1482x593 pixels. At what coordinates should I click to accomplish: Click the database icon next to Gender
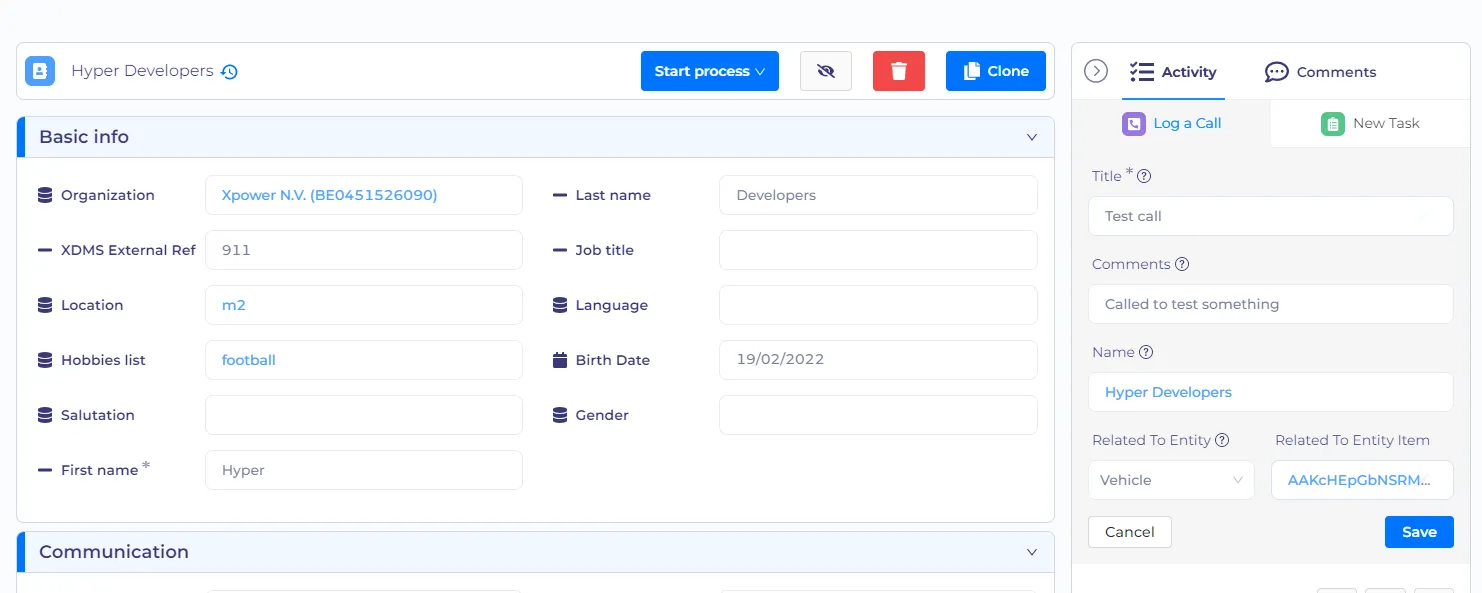[560, 415]
